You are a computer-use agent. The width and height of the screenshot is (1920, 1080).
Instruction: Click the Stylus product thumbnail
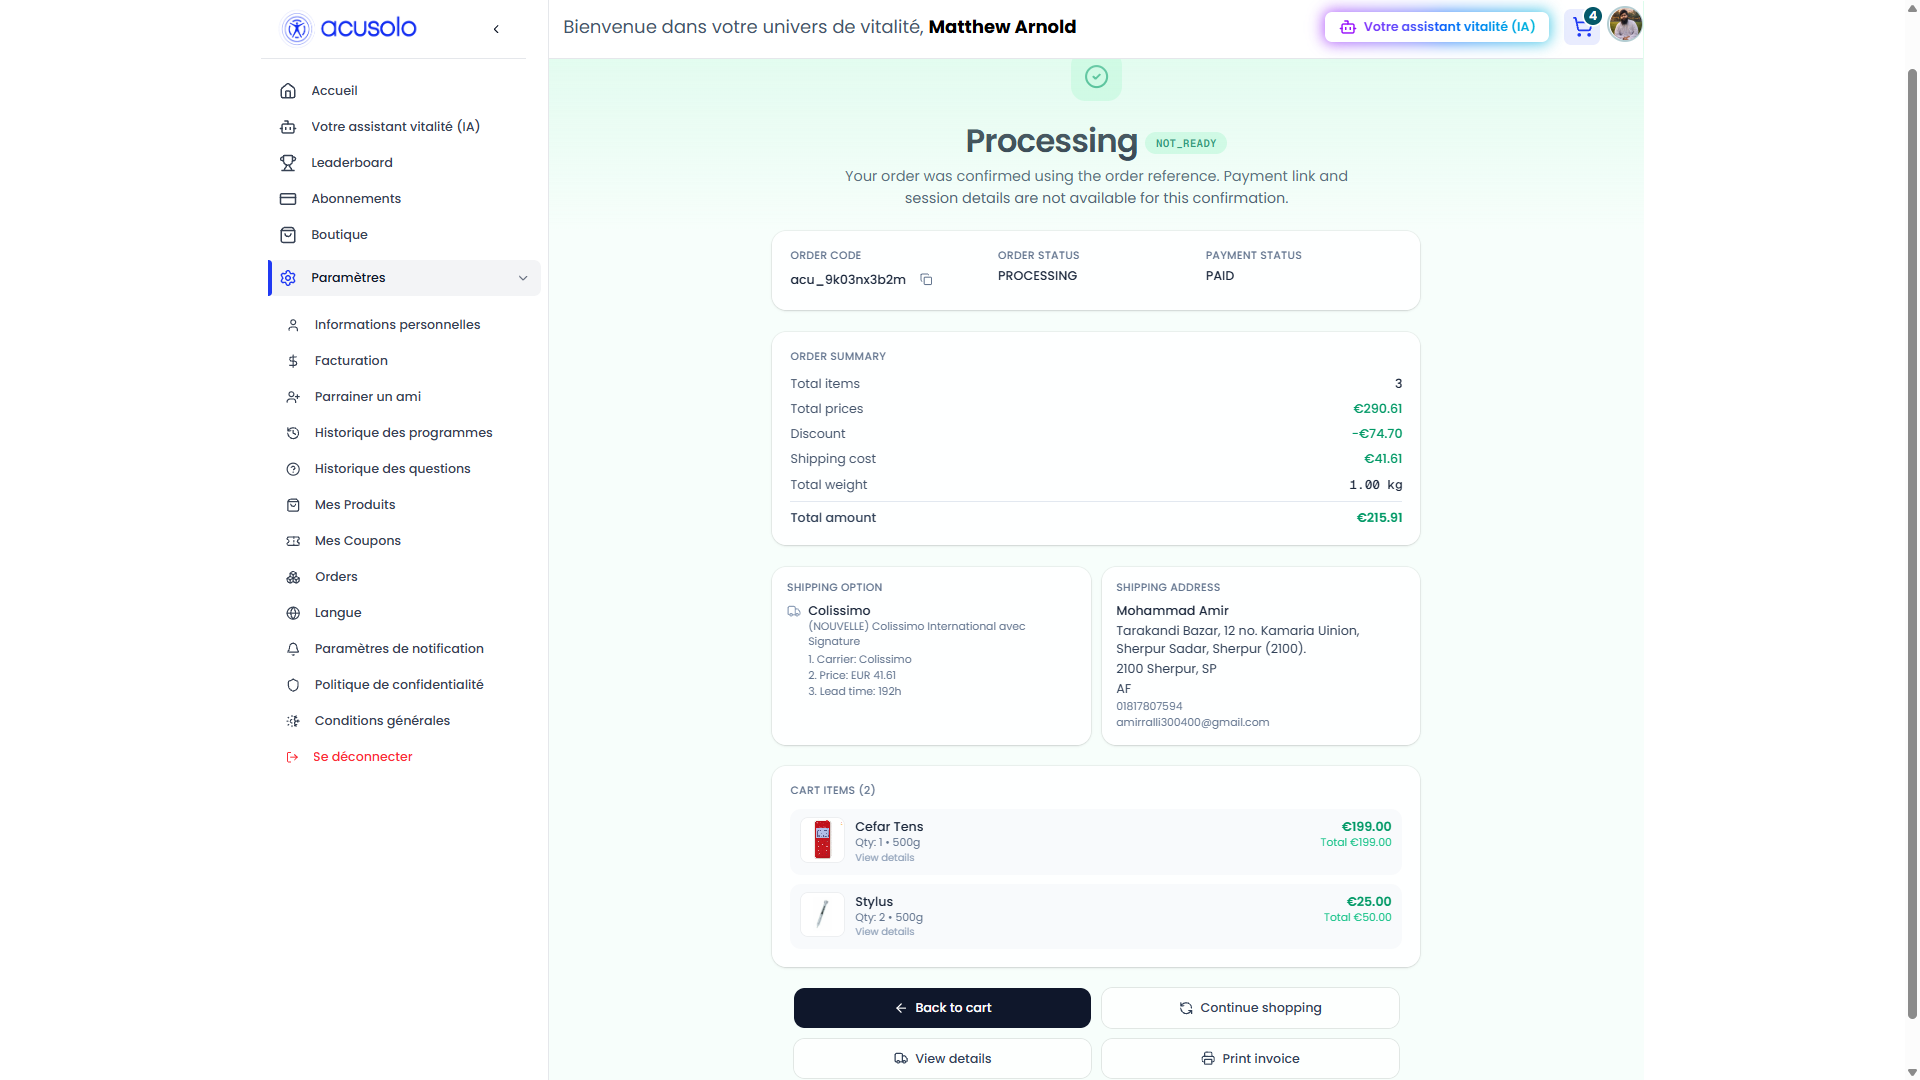click(x=822, y=914)
